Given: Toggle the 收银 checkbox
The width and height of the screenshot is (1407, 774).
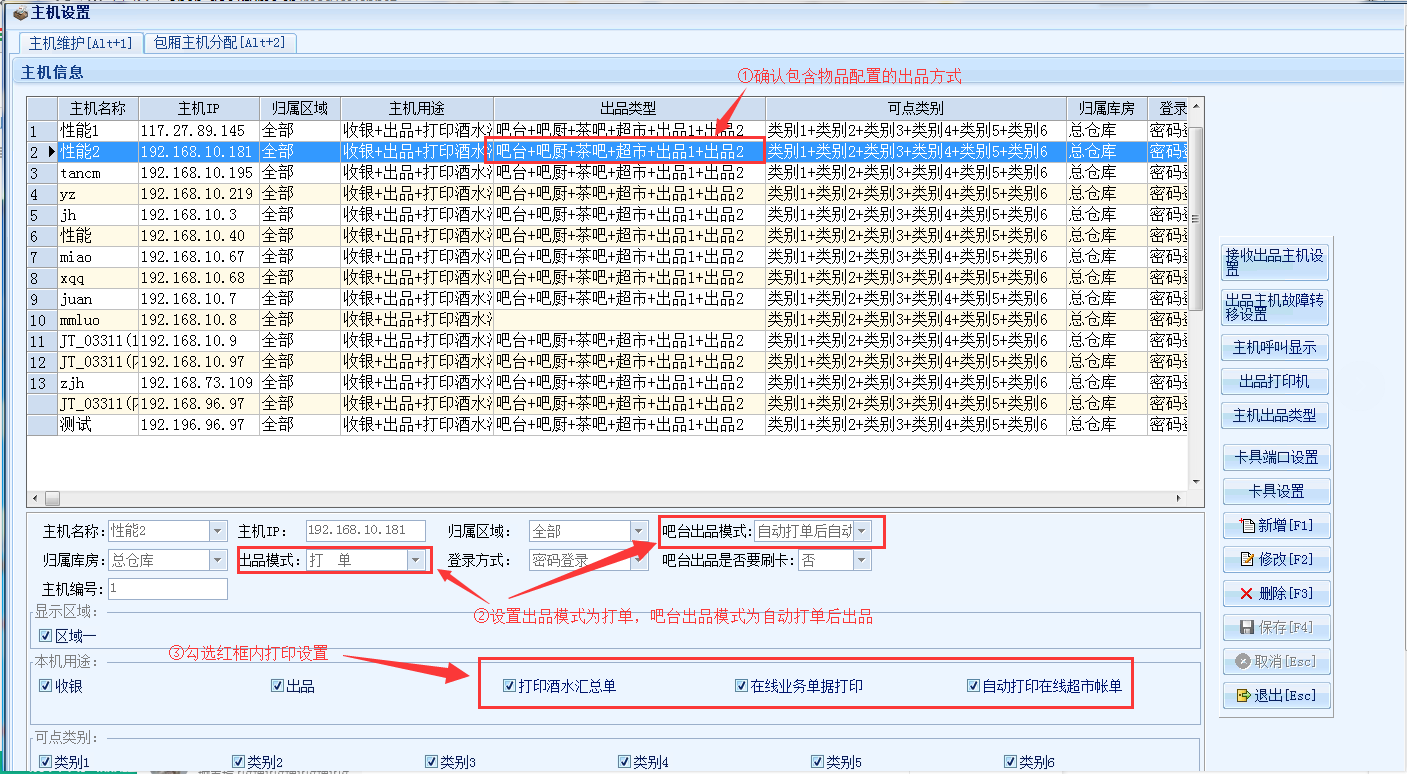Looking at the screenshot, I should [45, 686].
